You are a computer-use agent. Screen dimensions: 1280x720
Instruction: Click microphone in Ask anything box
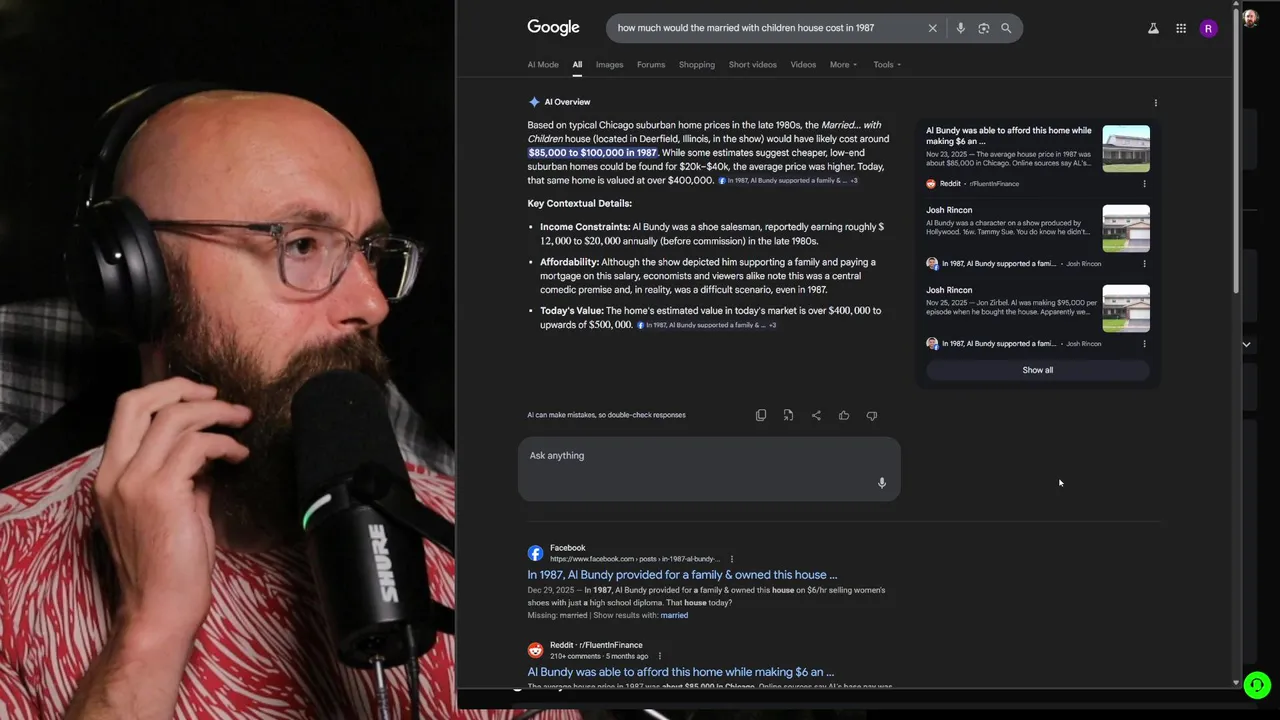(x=882, y=483)
